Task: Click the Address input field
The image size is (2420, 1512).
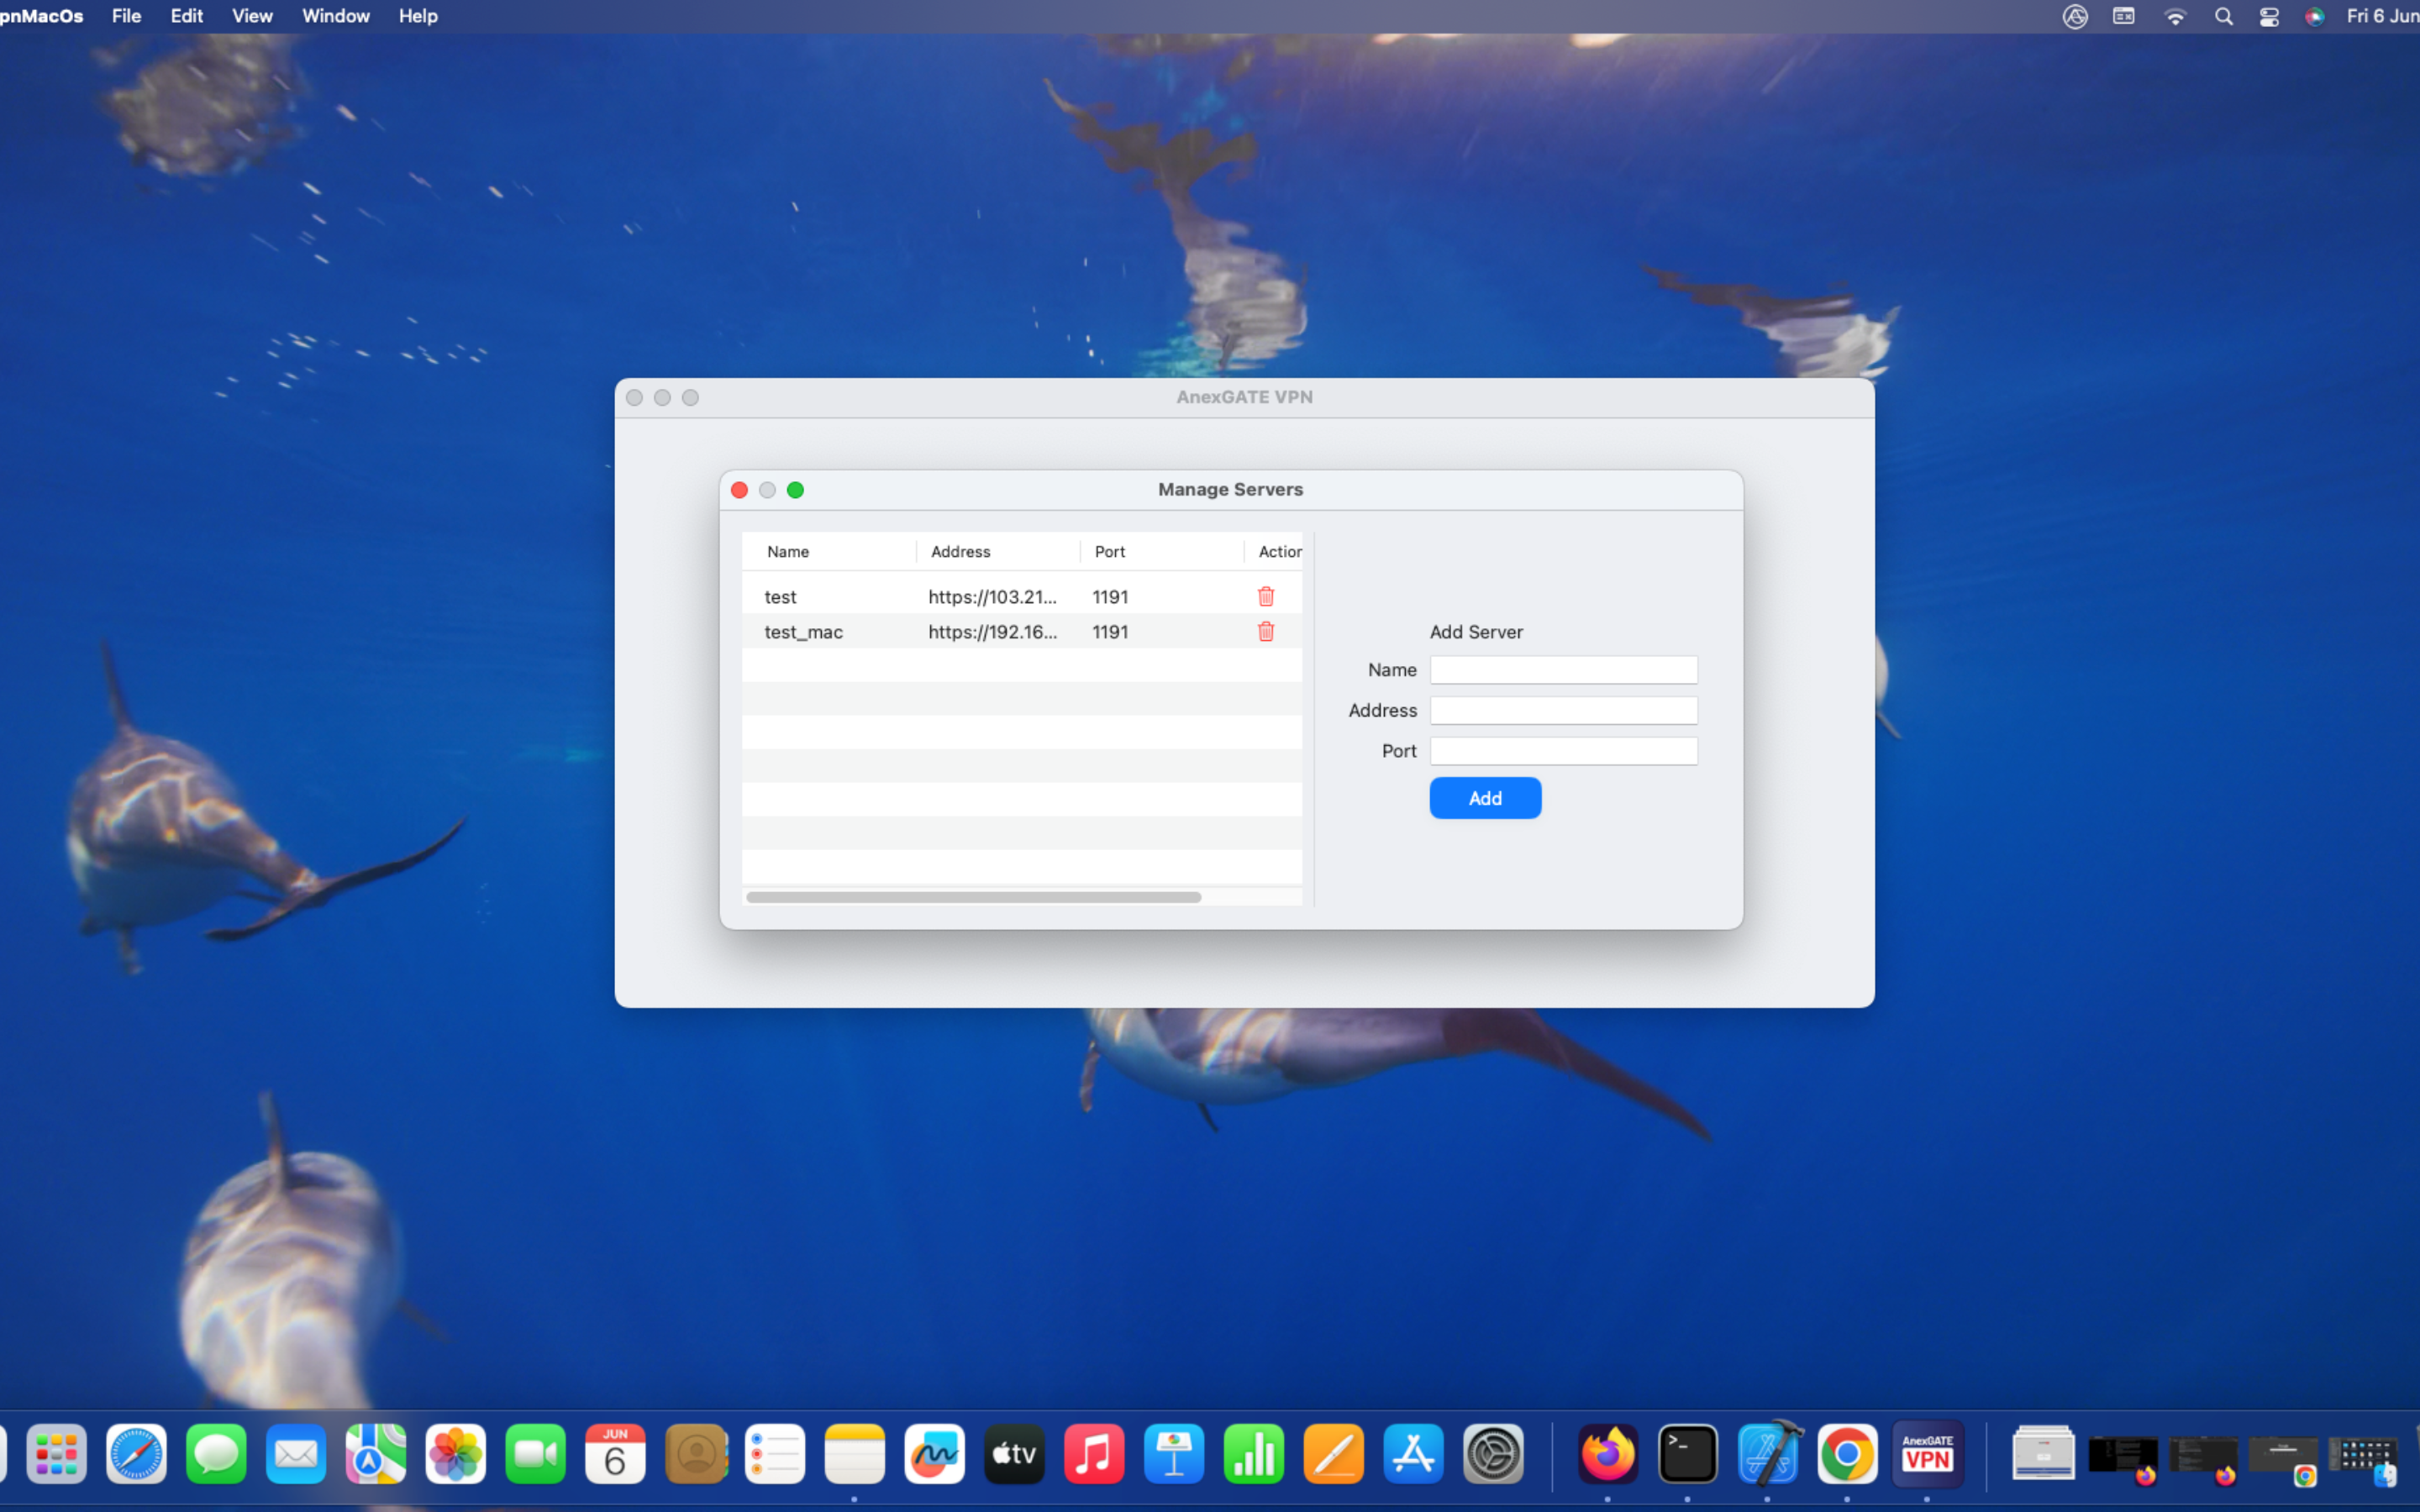Action: pyautogui.click(x=1563, y=710)
